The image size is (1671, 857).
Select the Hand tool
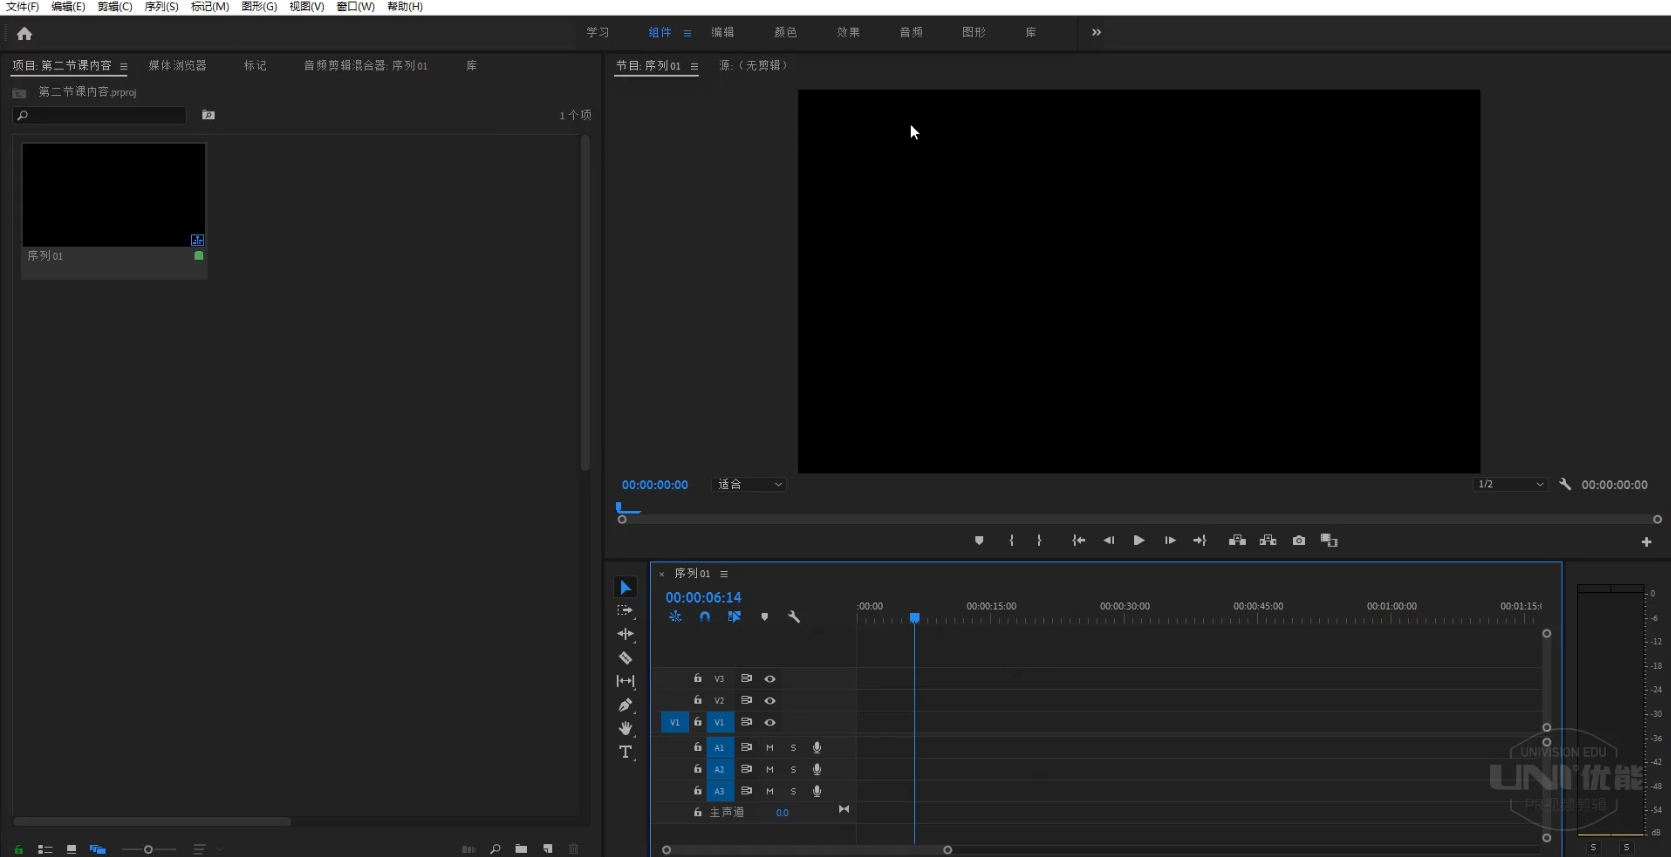[625, 728]
